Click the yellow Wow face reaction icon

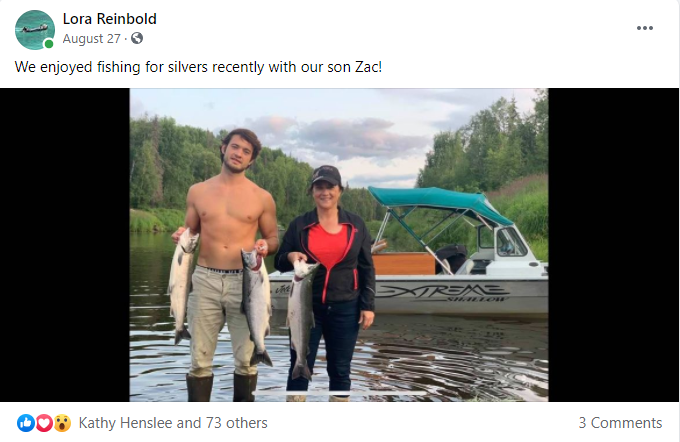point(62,422)
